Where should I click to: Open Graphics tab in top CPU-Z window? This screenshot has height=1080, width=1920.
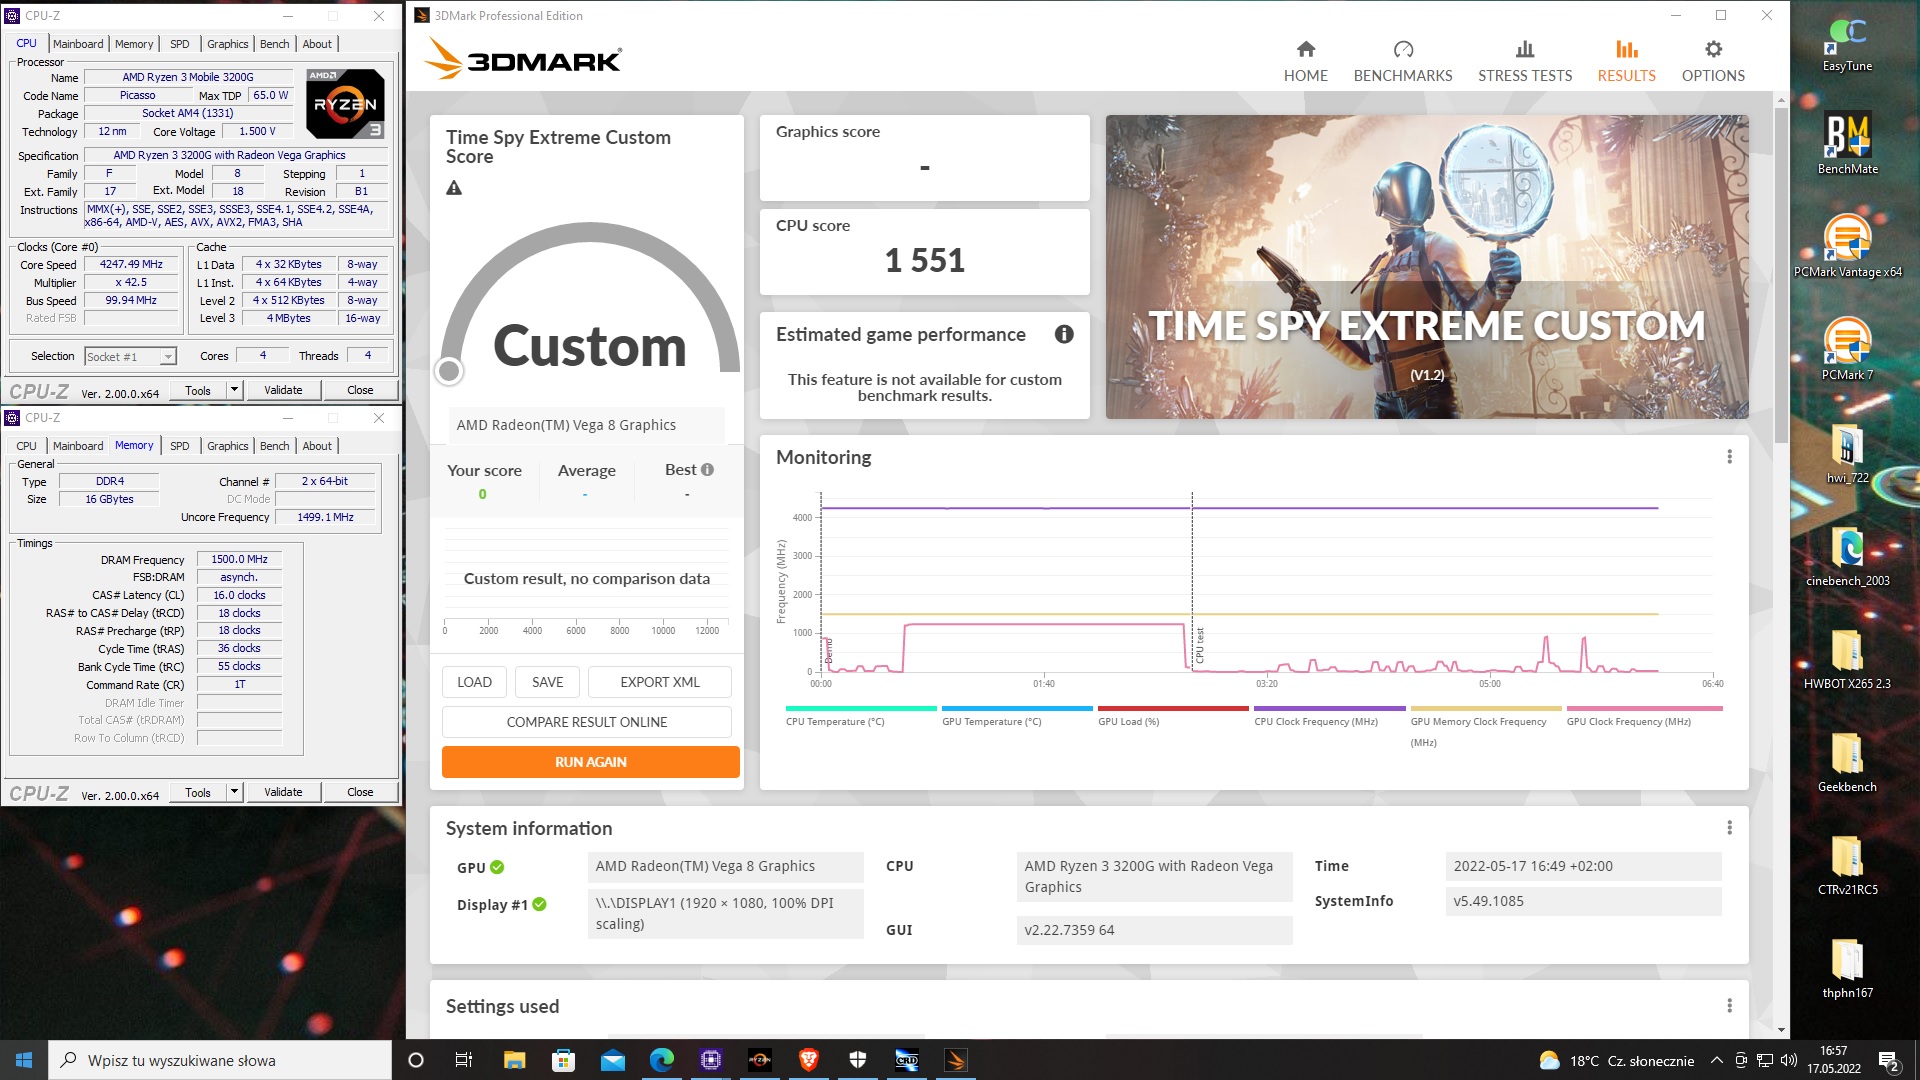pyautogui.click(x=228, y=44)
